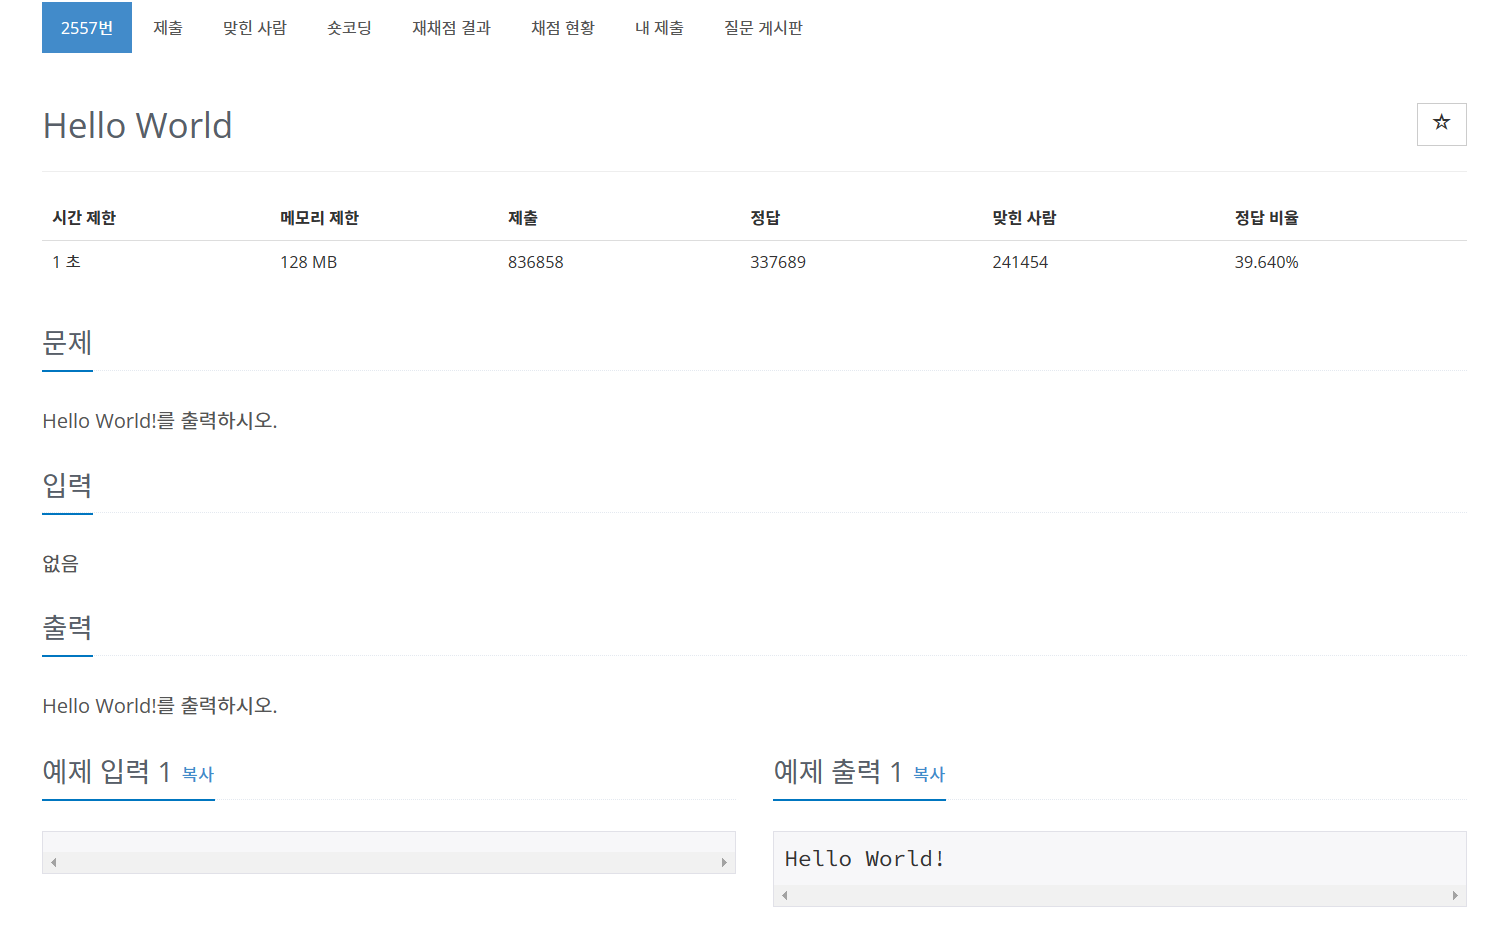The width and height of the screenshot is (1504, 926).
Task: Bookmark the problem with the star icon
Action: tap(1440, 124)
